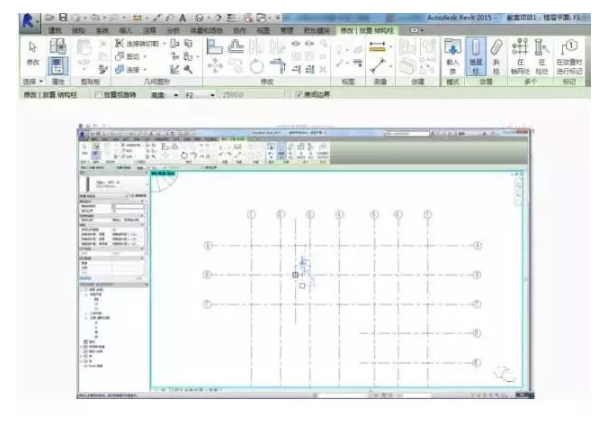Image resolution: width=609 pixels, height=421 pixels.
Task: Open the Aligned Dimension dropdown arrow
Action: (x=391, y=47)
